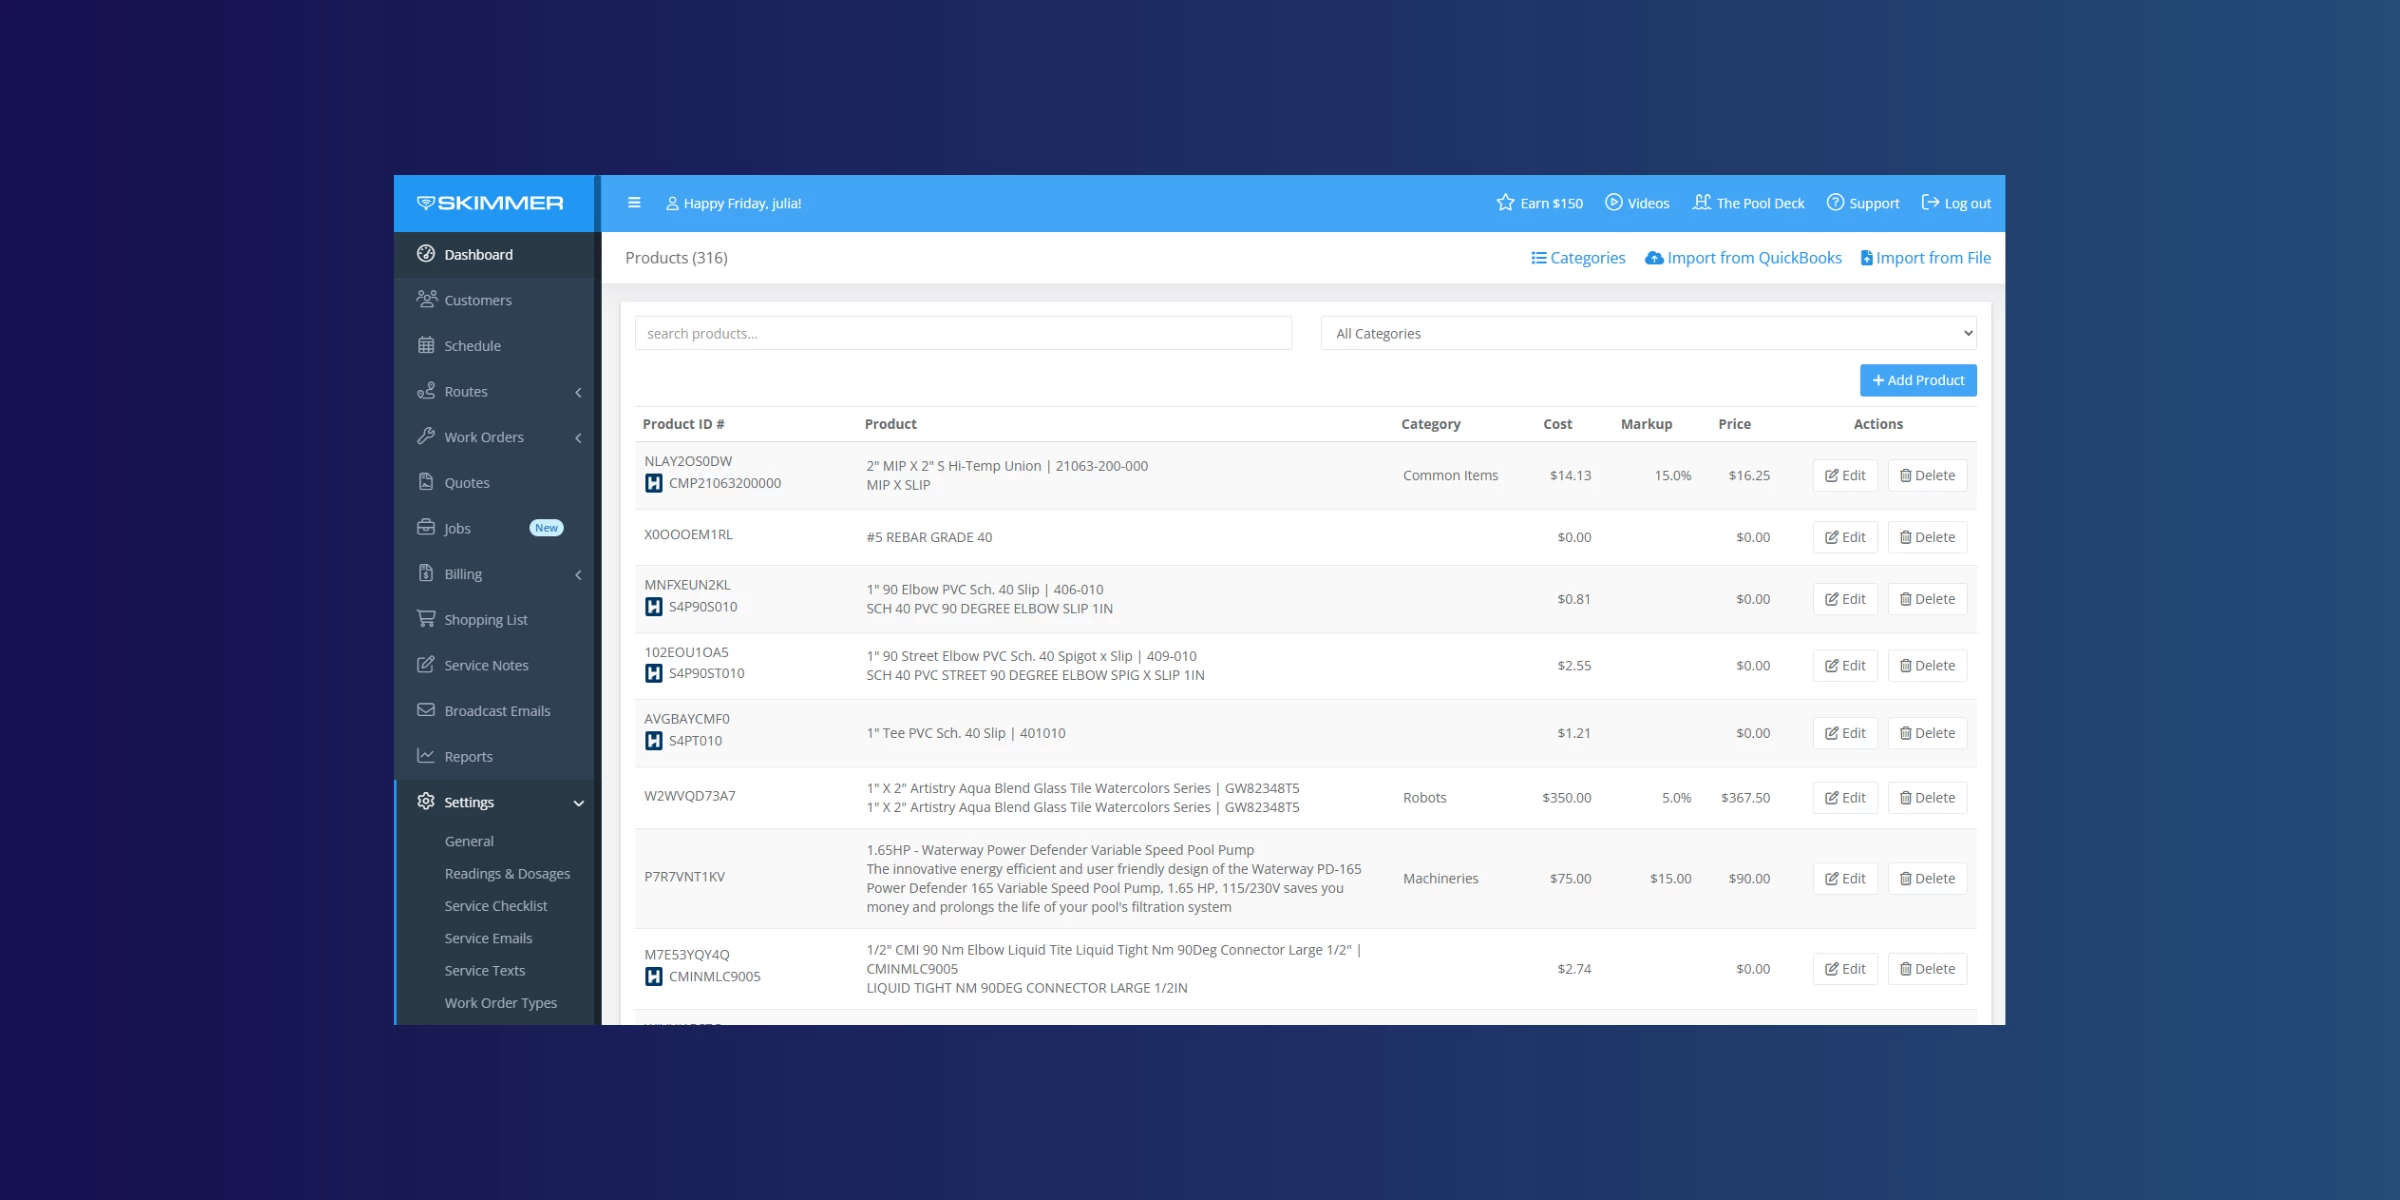Click the Add Product button
Image resolution: width=2400 pixels, height=1200 pixels.
tap(1917, 381)
